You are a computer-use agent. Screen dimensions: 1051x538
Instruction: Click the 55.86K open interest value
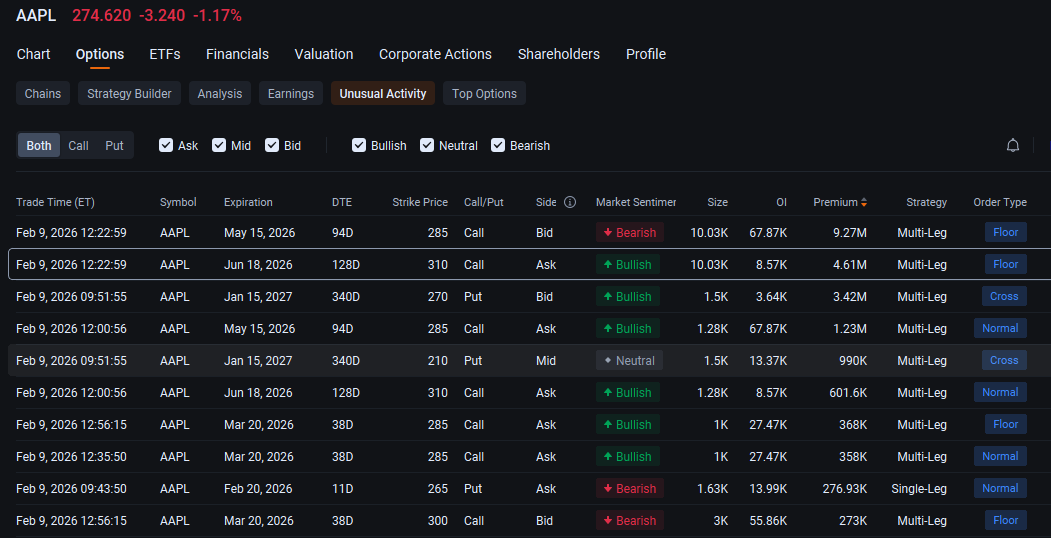pyautogui.click(x=768, y=521)
